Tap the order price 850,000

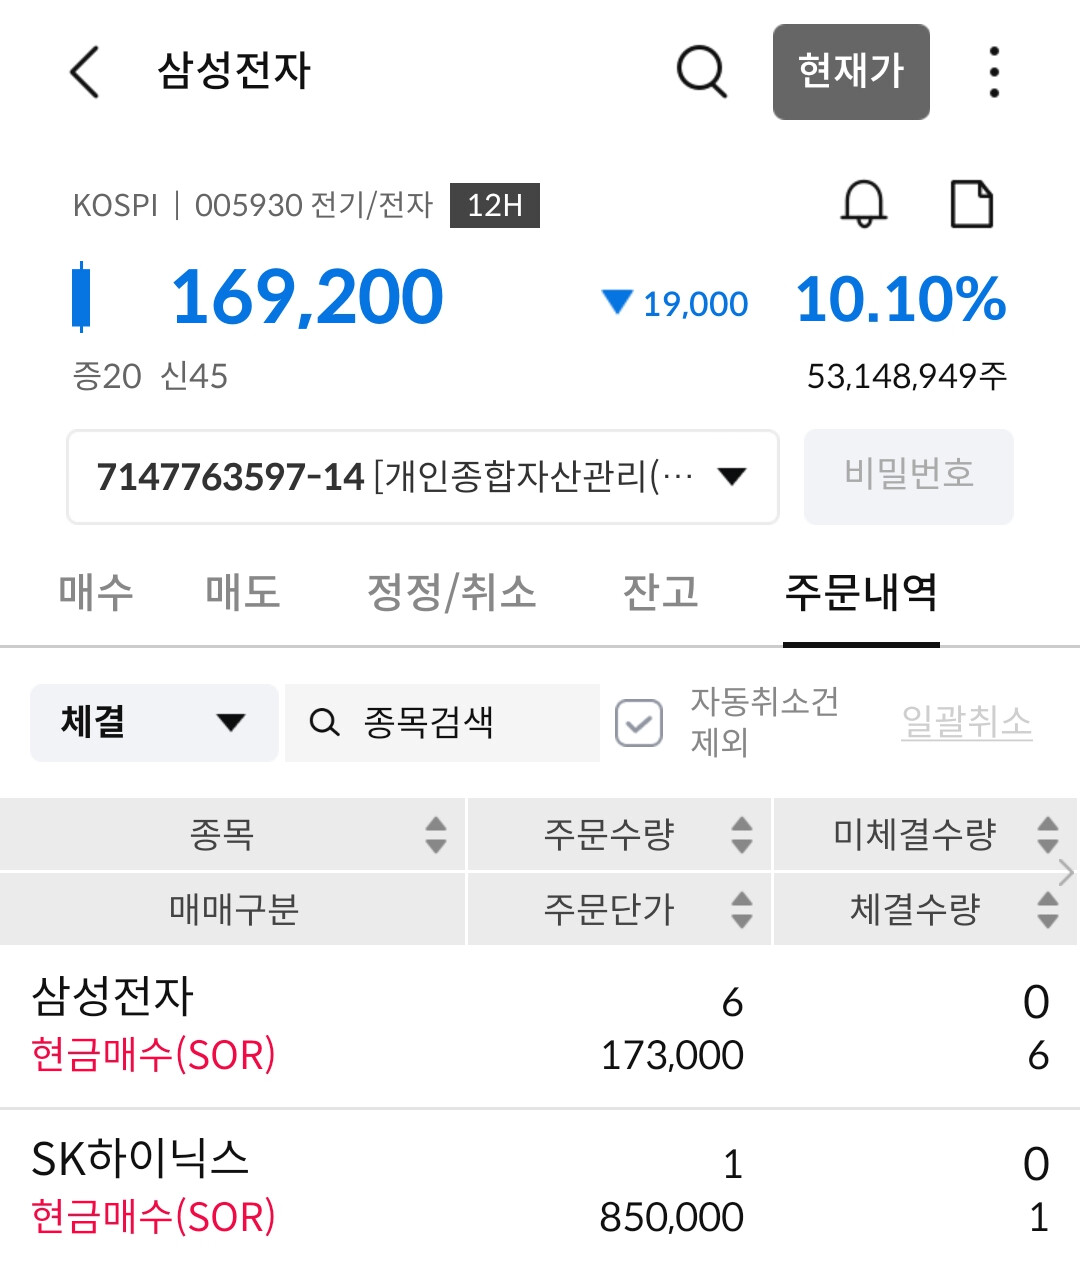click(x=672, y=1217)
